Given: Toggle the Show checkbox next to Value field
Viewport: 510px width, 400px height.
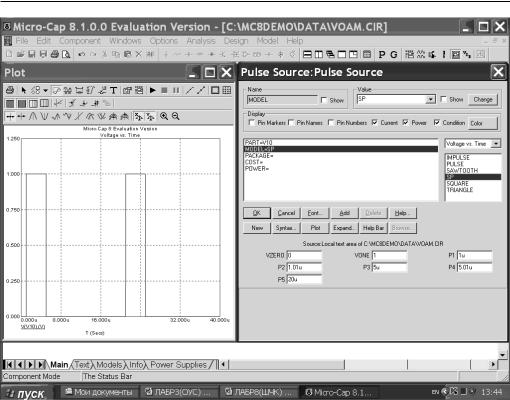Looking at the screenshot, I should pos(443,99).
